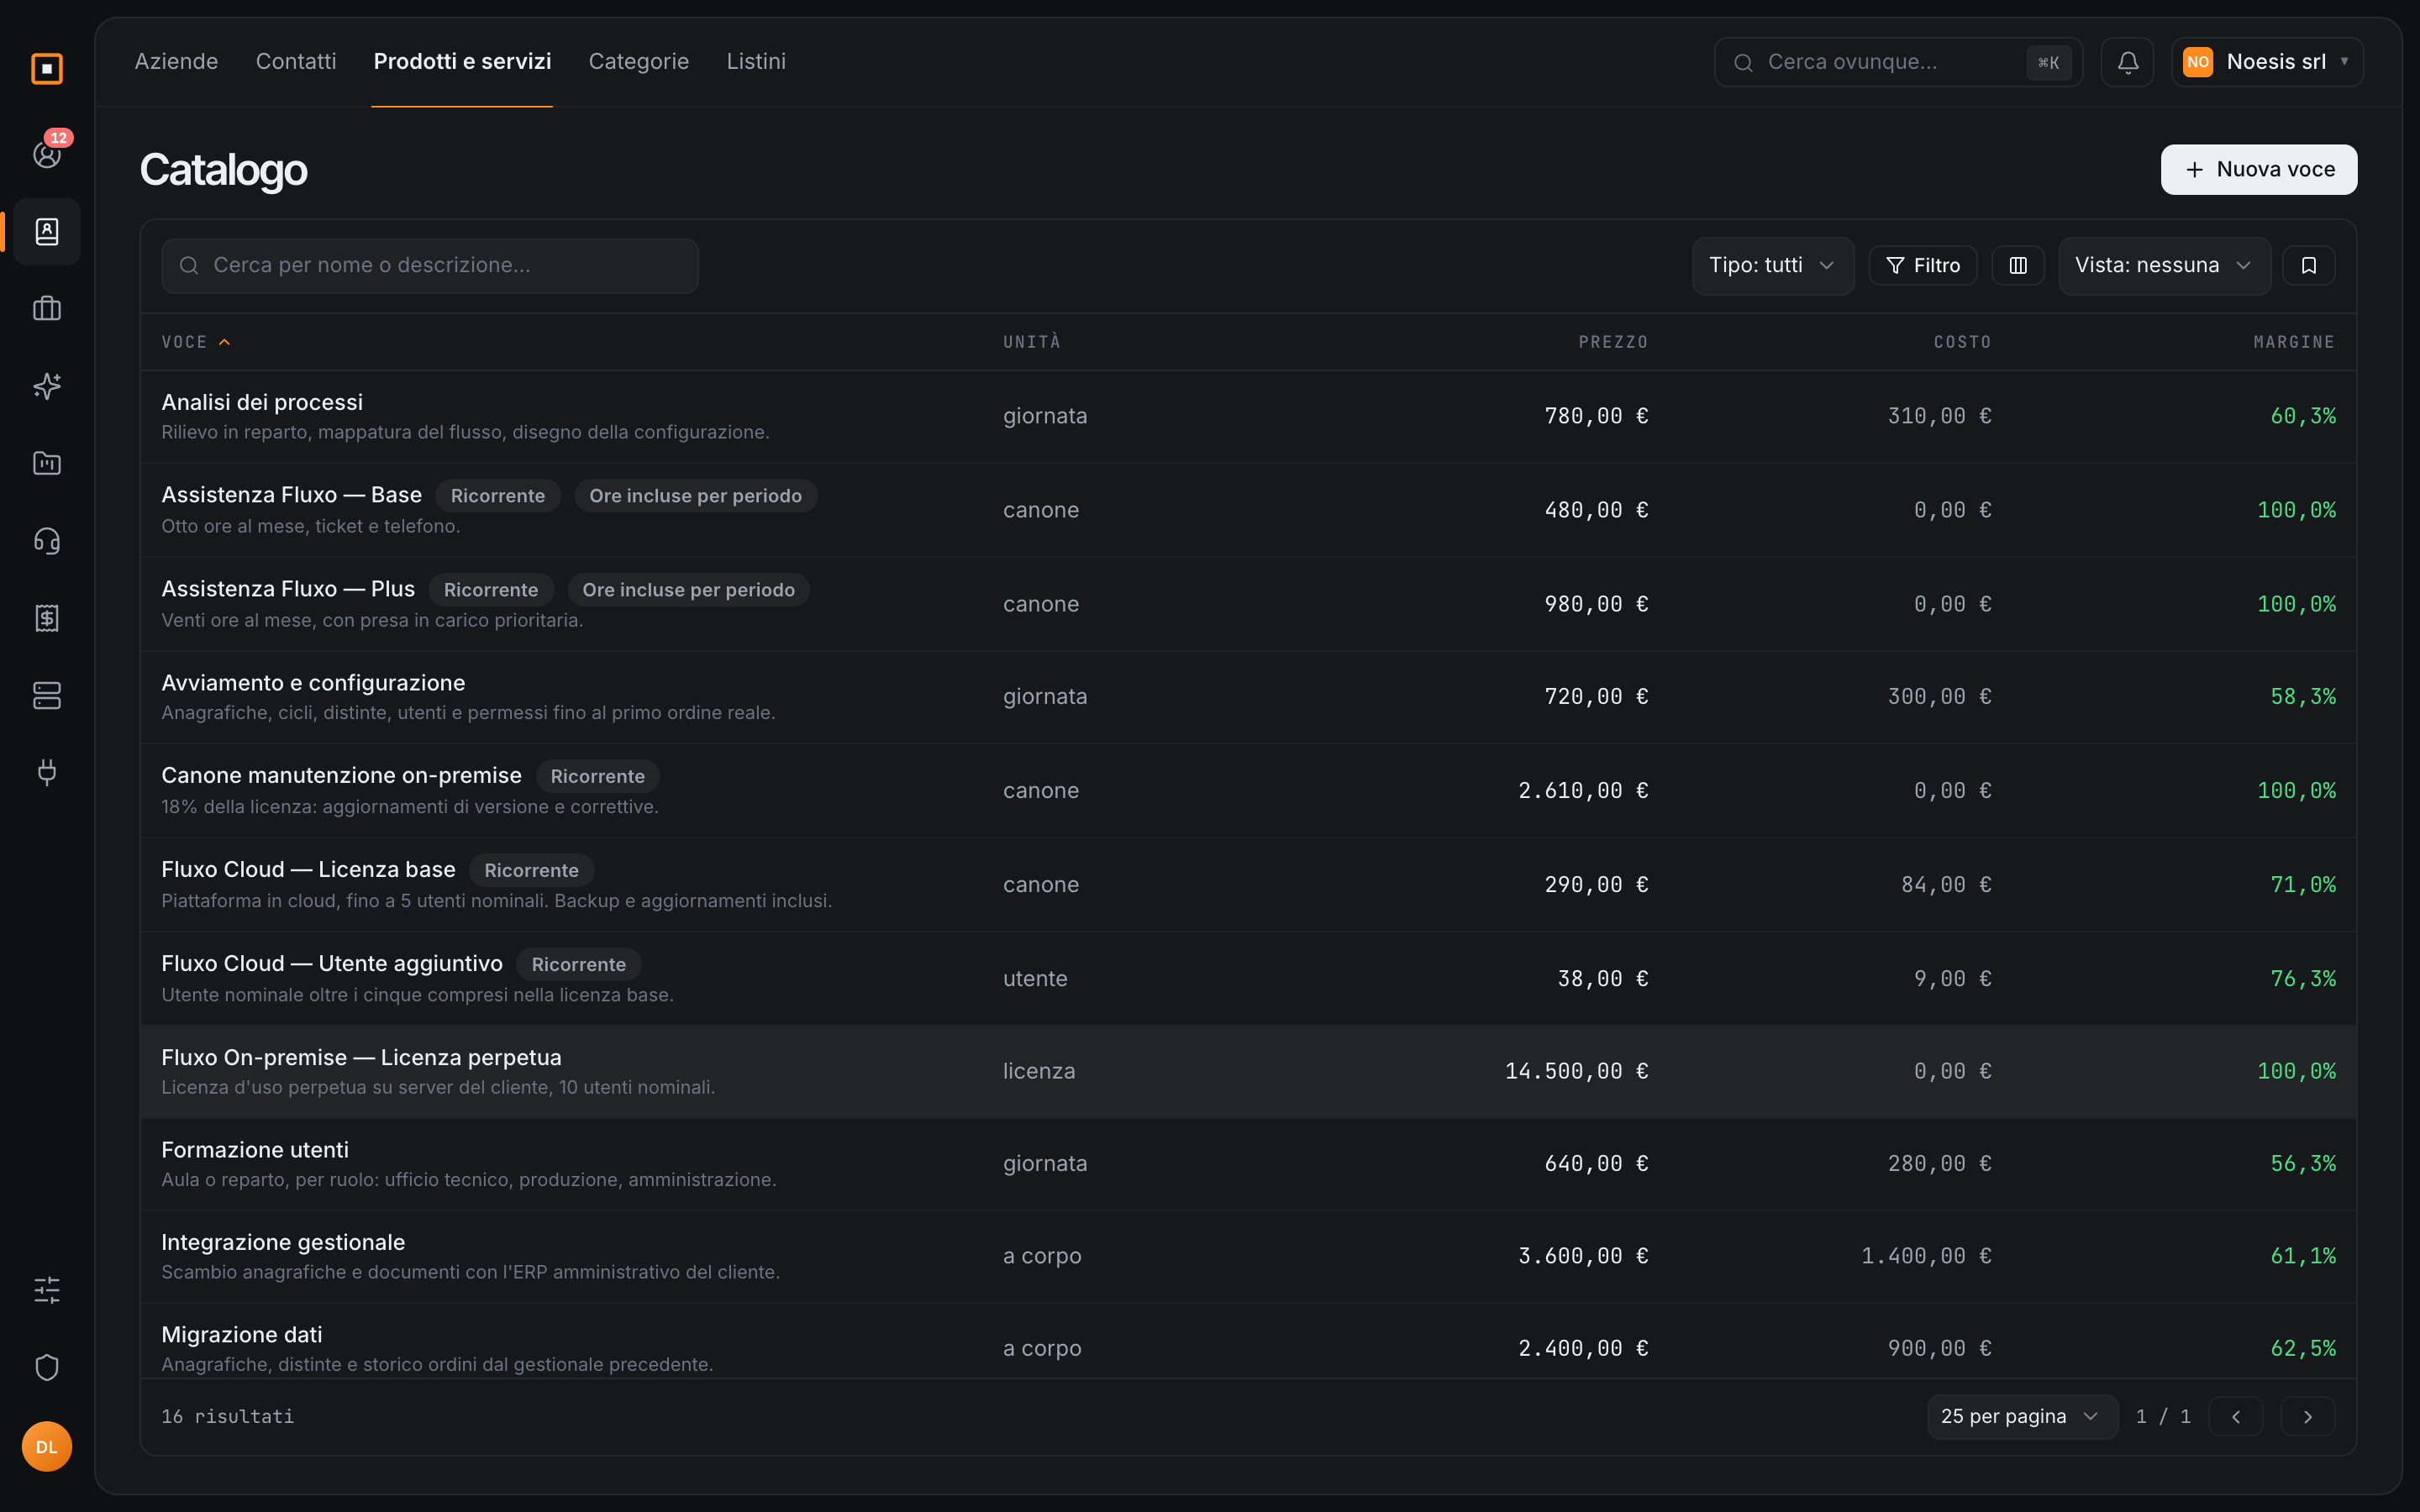Click the MARGINE column header
Screen dimensions: 2420x1512
point(2294,342)
